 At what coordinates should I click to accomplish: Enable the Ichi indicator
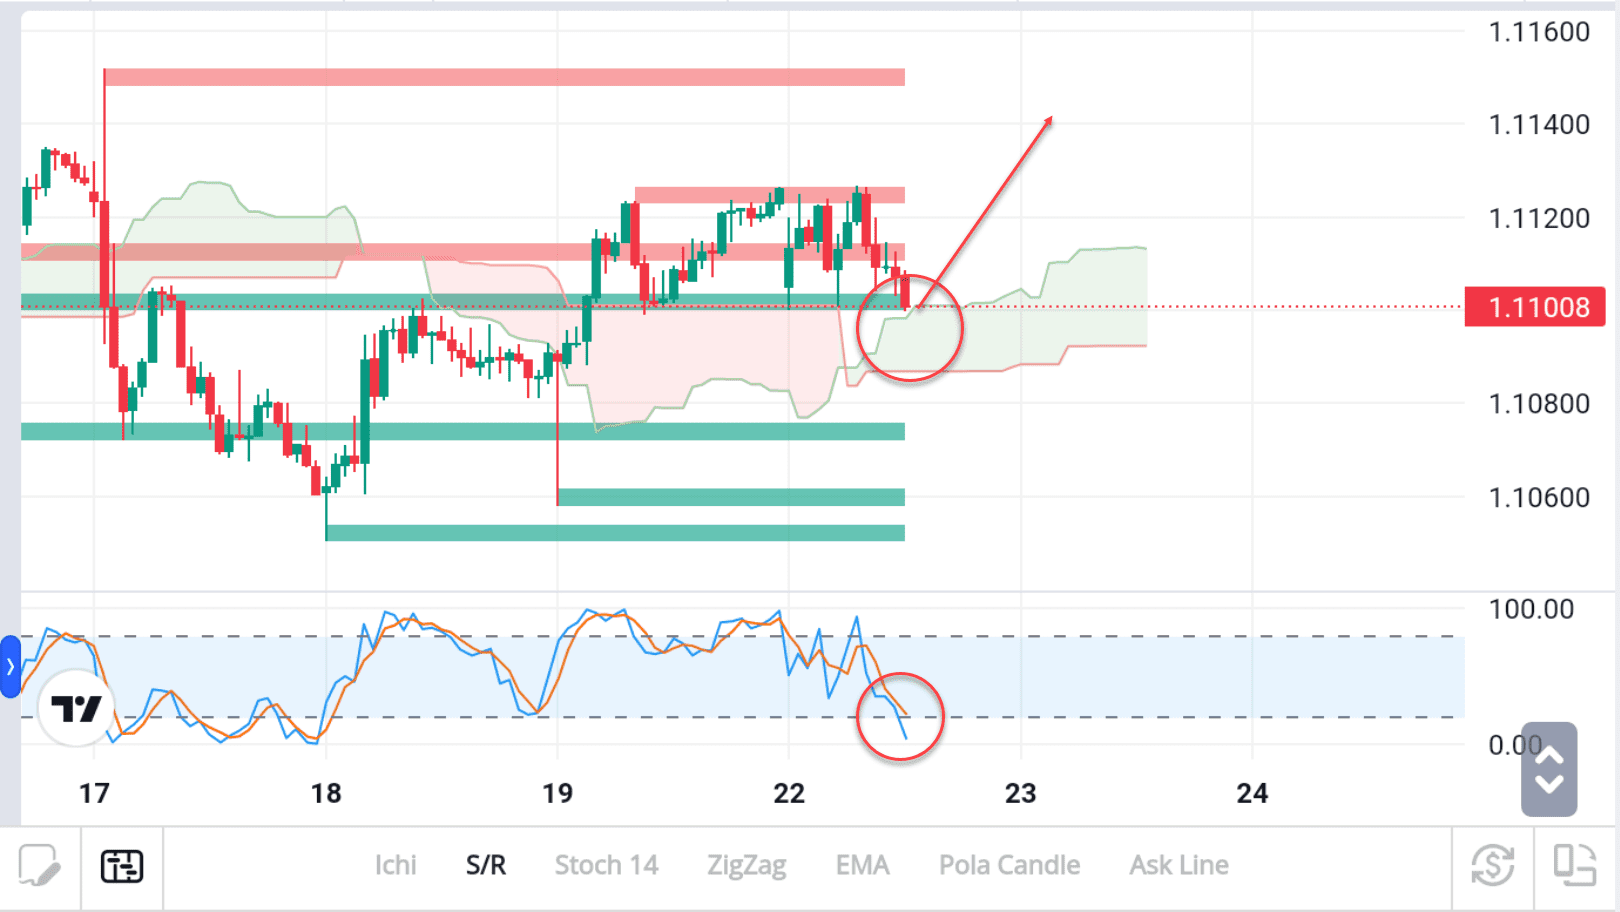click(x=395, y=865)
